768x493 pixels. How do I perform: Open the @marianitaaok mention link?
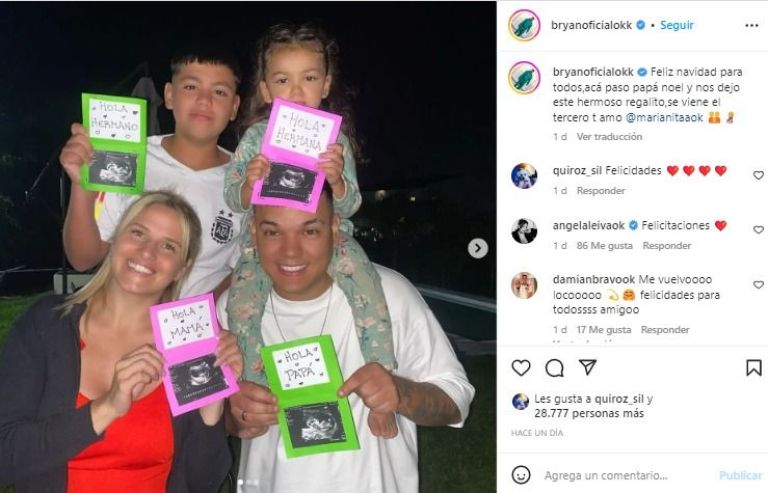coord(665,117)
